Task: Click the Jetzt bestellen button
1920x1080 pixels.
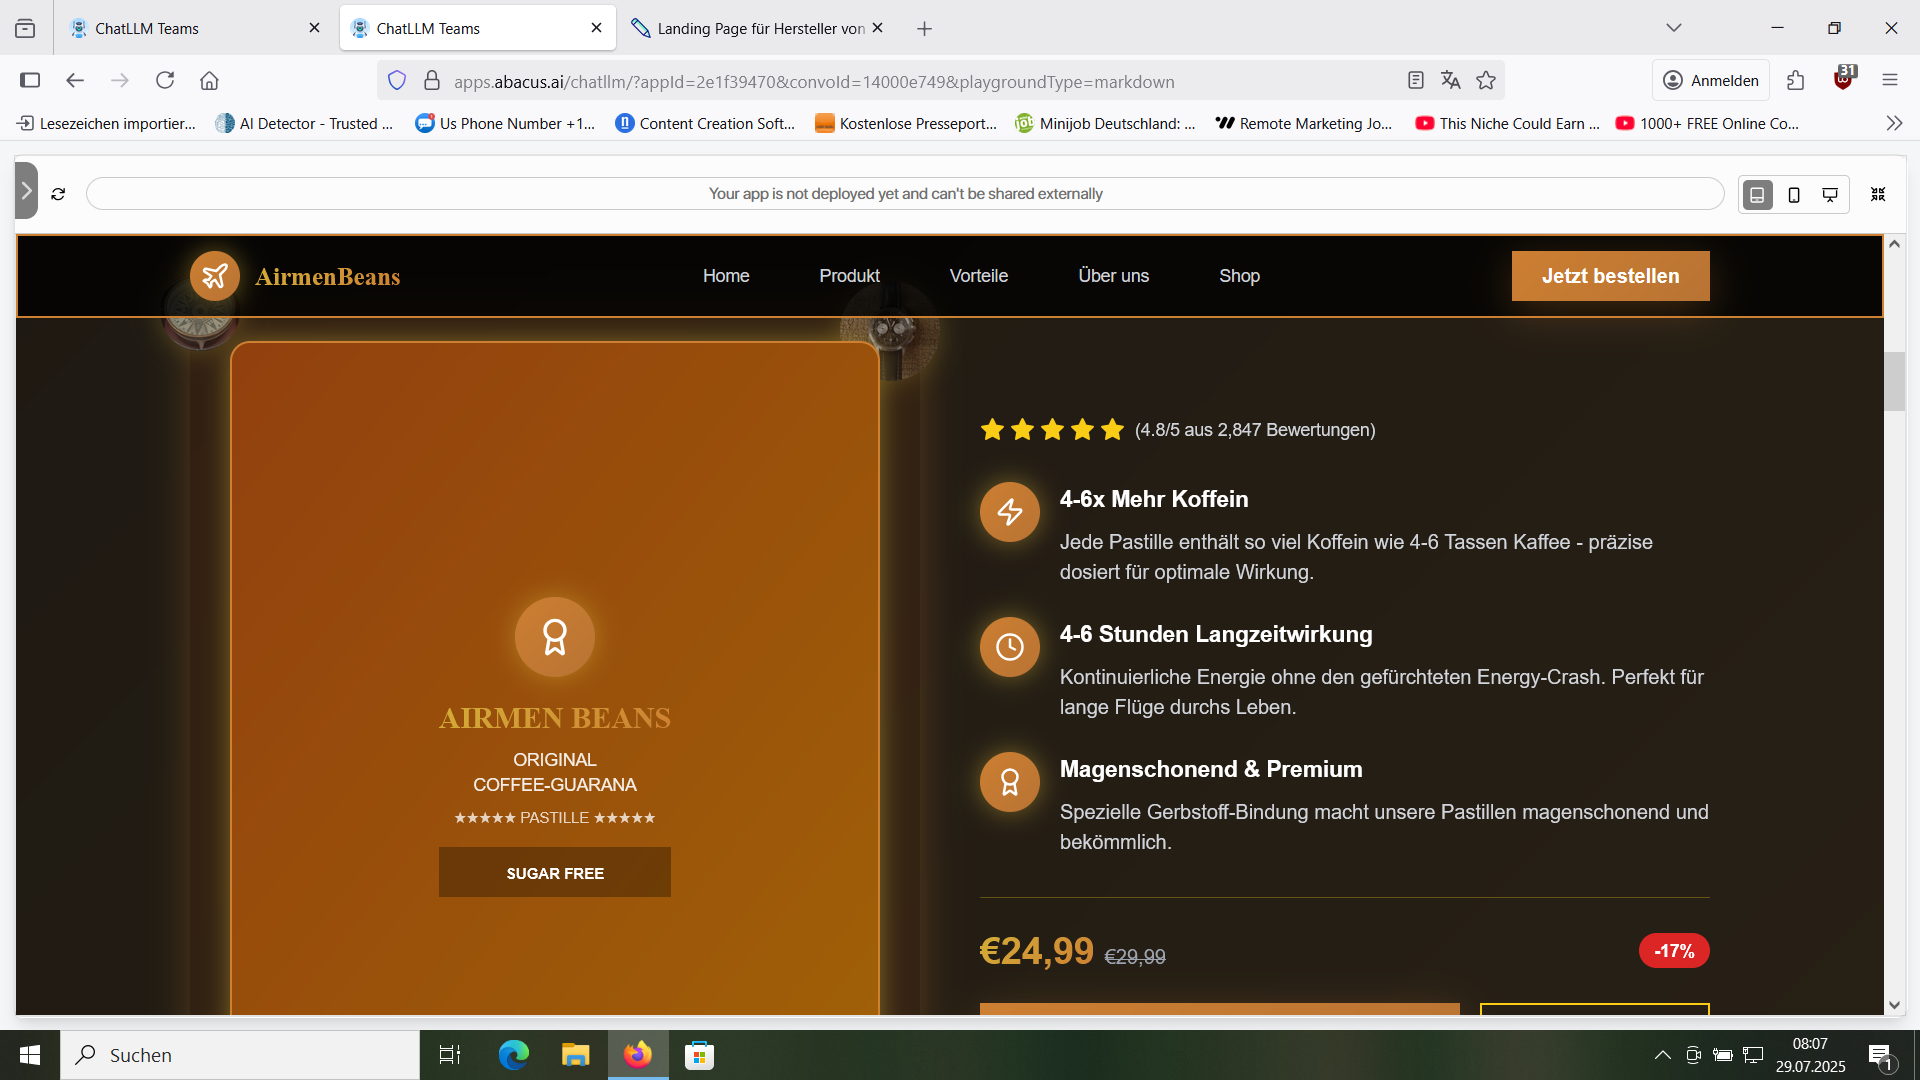Action: (1610, 276)
